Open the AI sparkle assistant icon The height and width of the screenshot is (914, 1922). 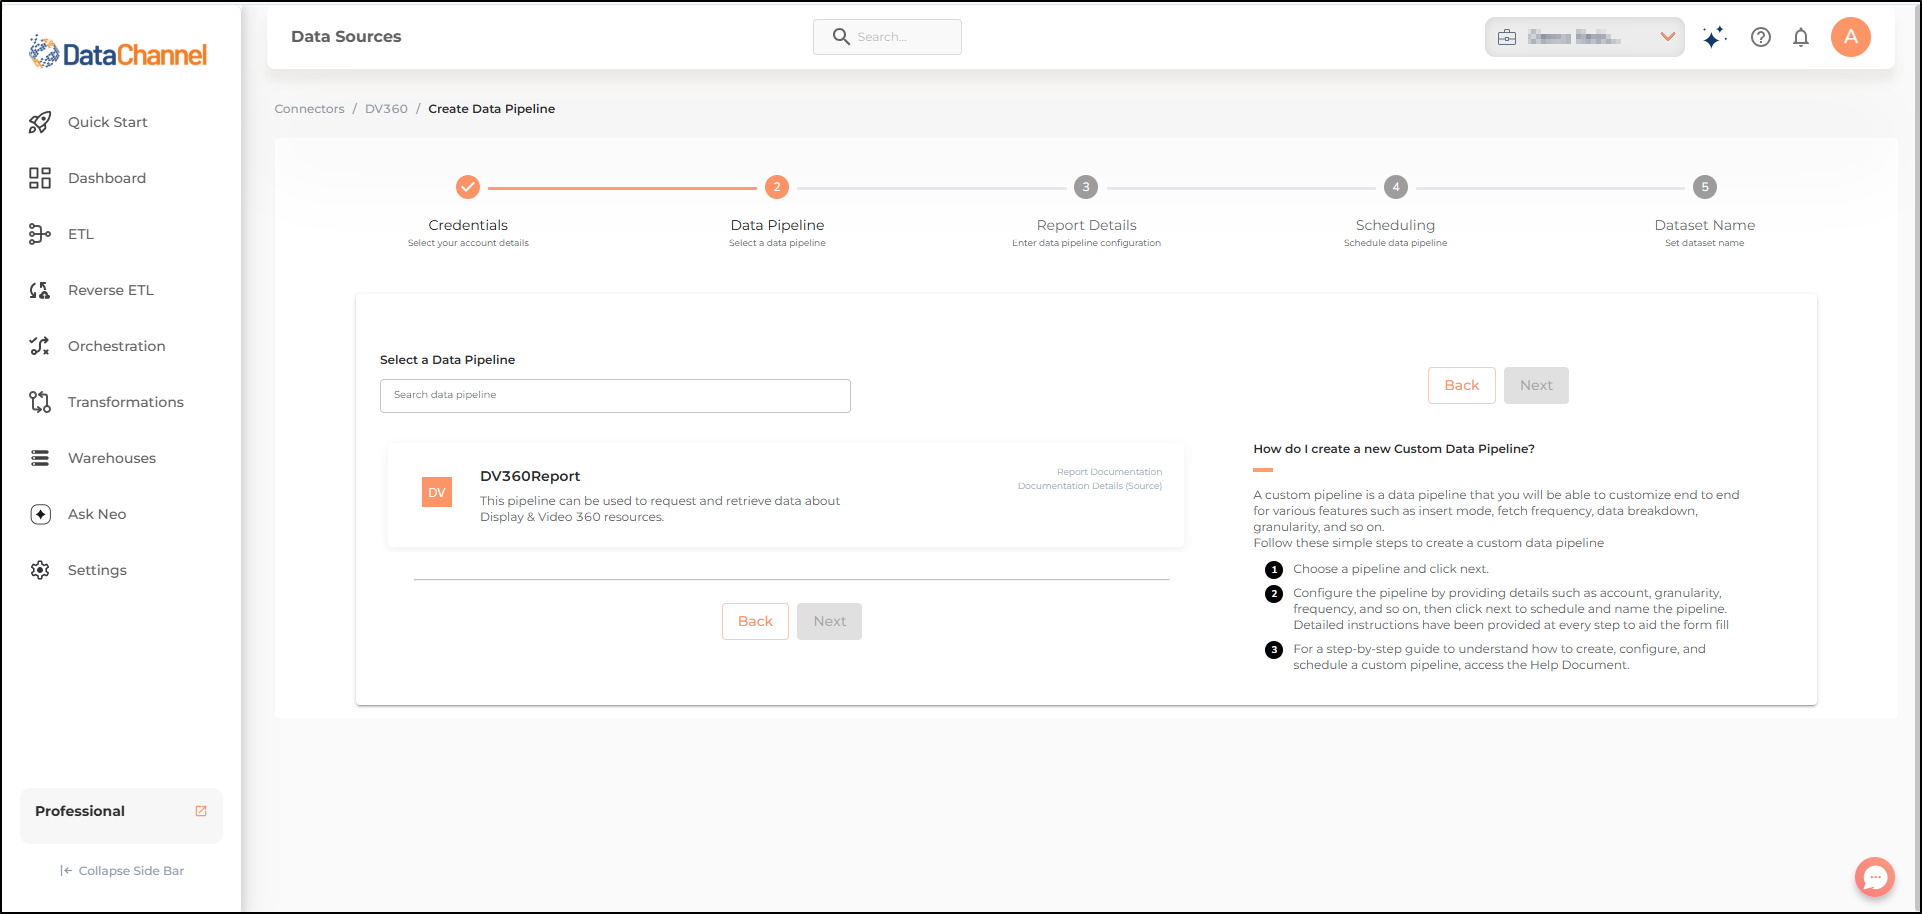[x=1714, y=37]
